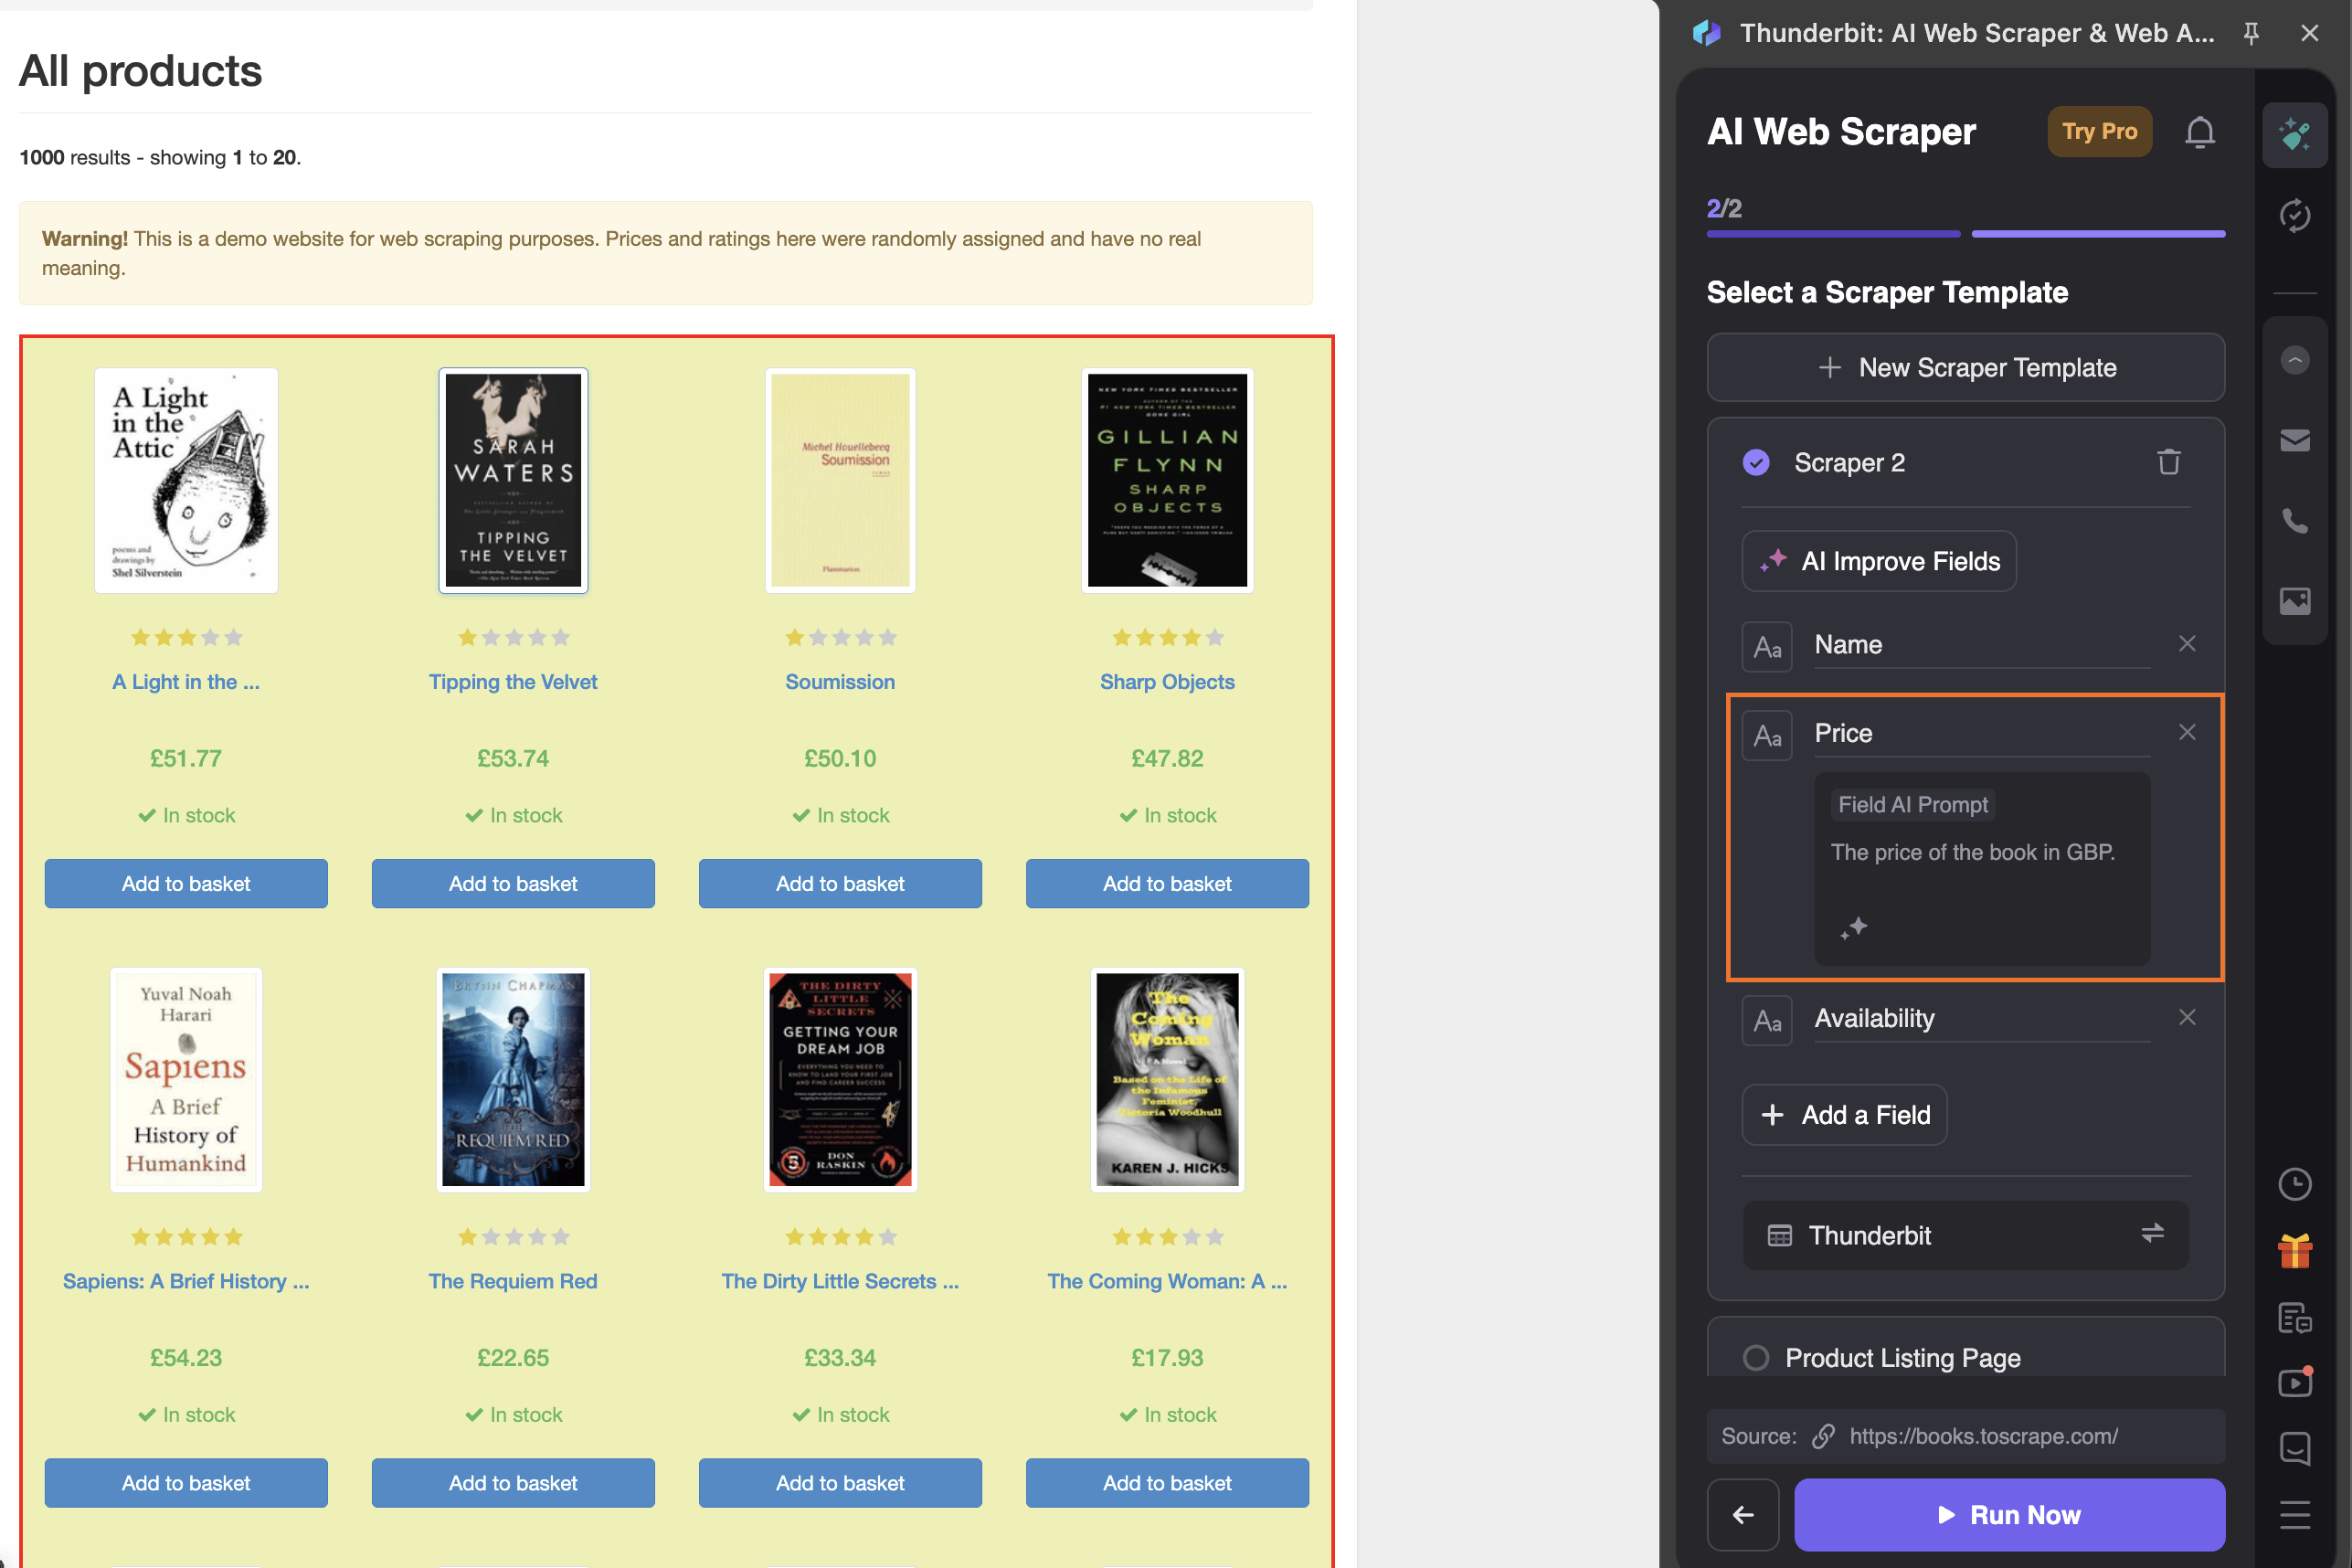Edit the Price field AI prompt text
2352x1568 pixels.
coord(1972,852)
